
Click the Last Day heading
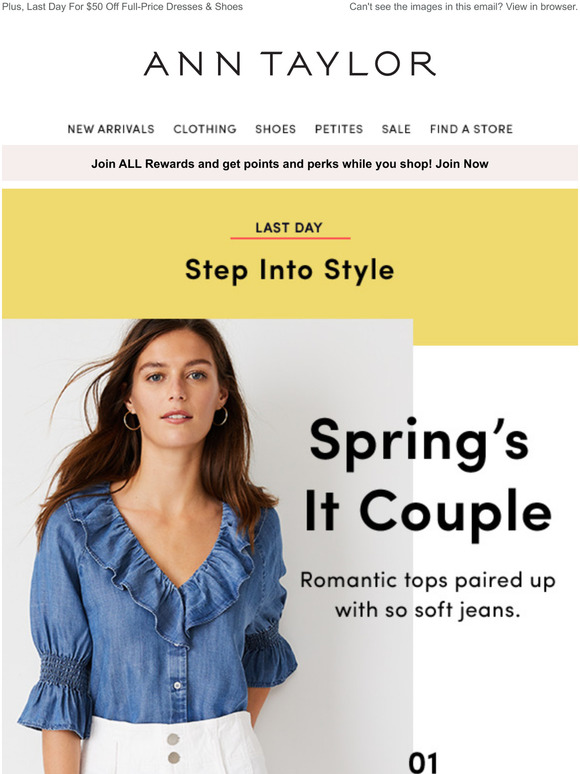click(x=289, y=228)
